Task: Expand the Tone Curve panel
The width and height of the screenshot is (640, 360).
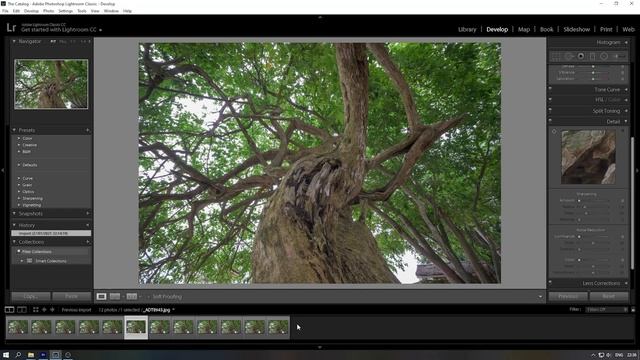Action: pyautogui.click(x=627, y=90)
